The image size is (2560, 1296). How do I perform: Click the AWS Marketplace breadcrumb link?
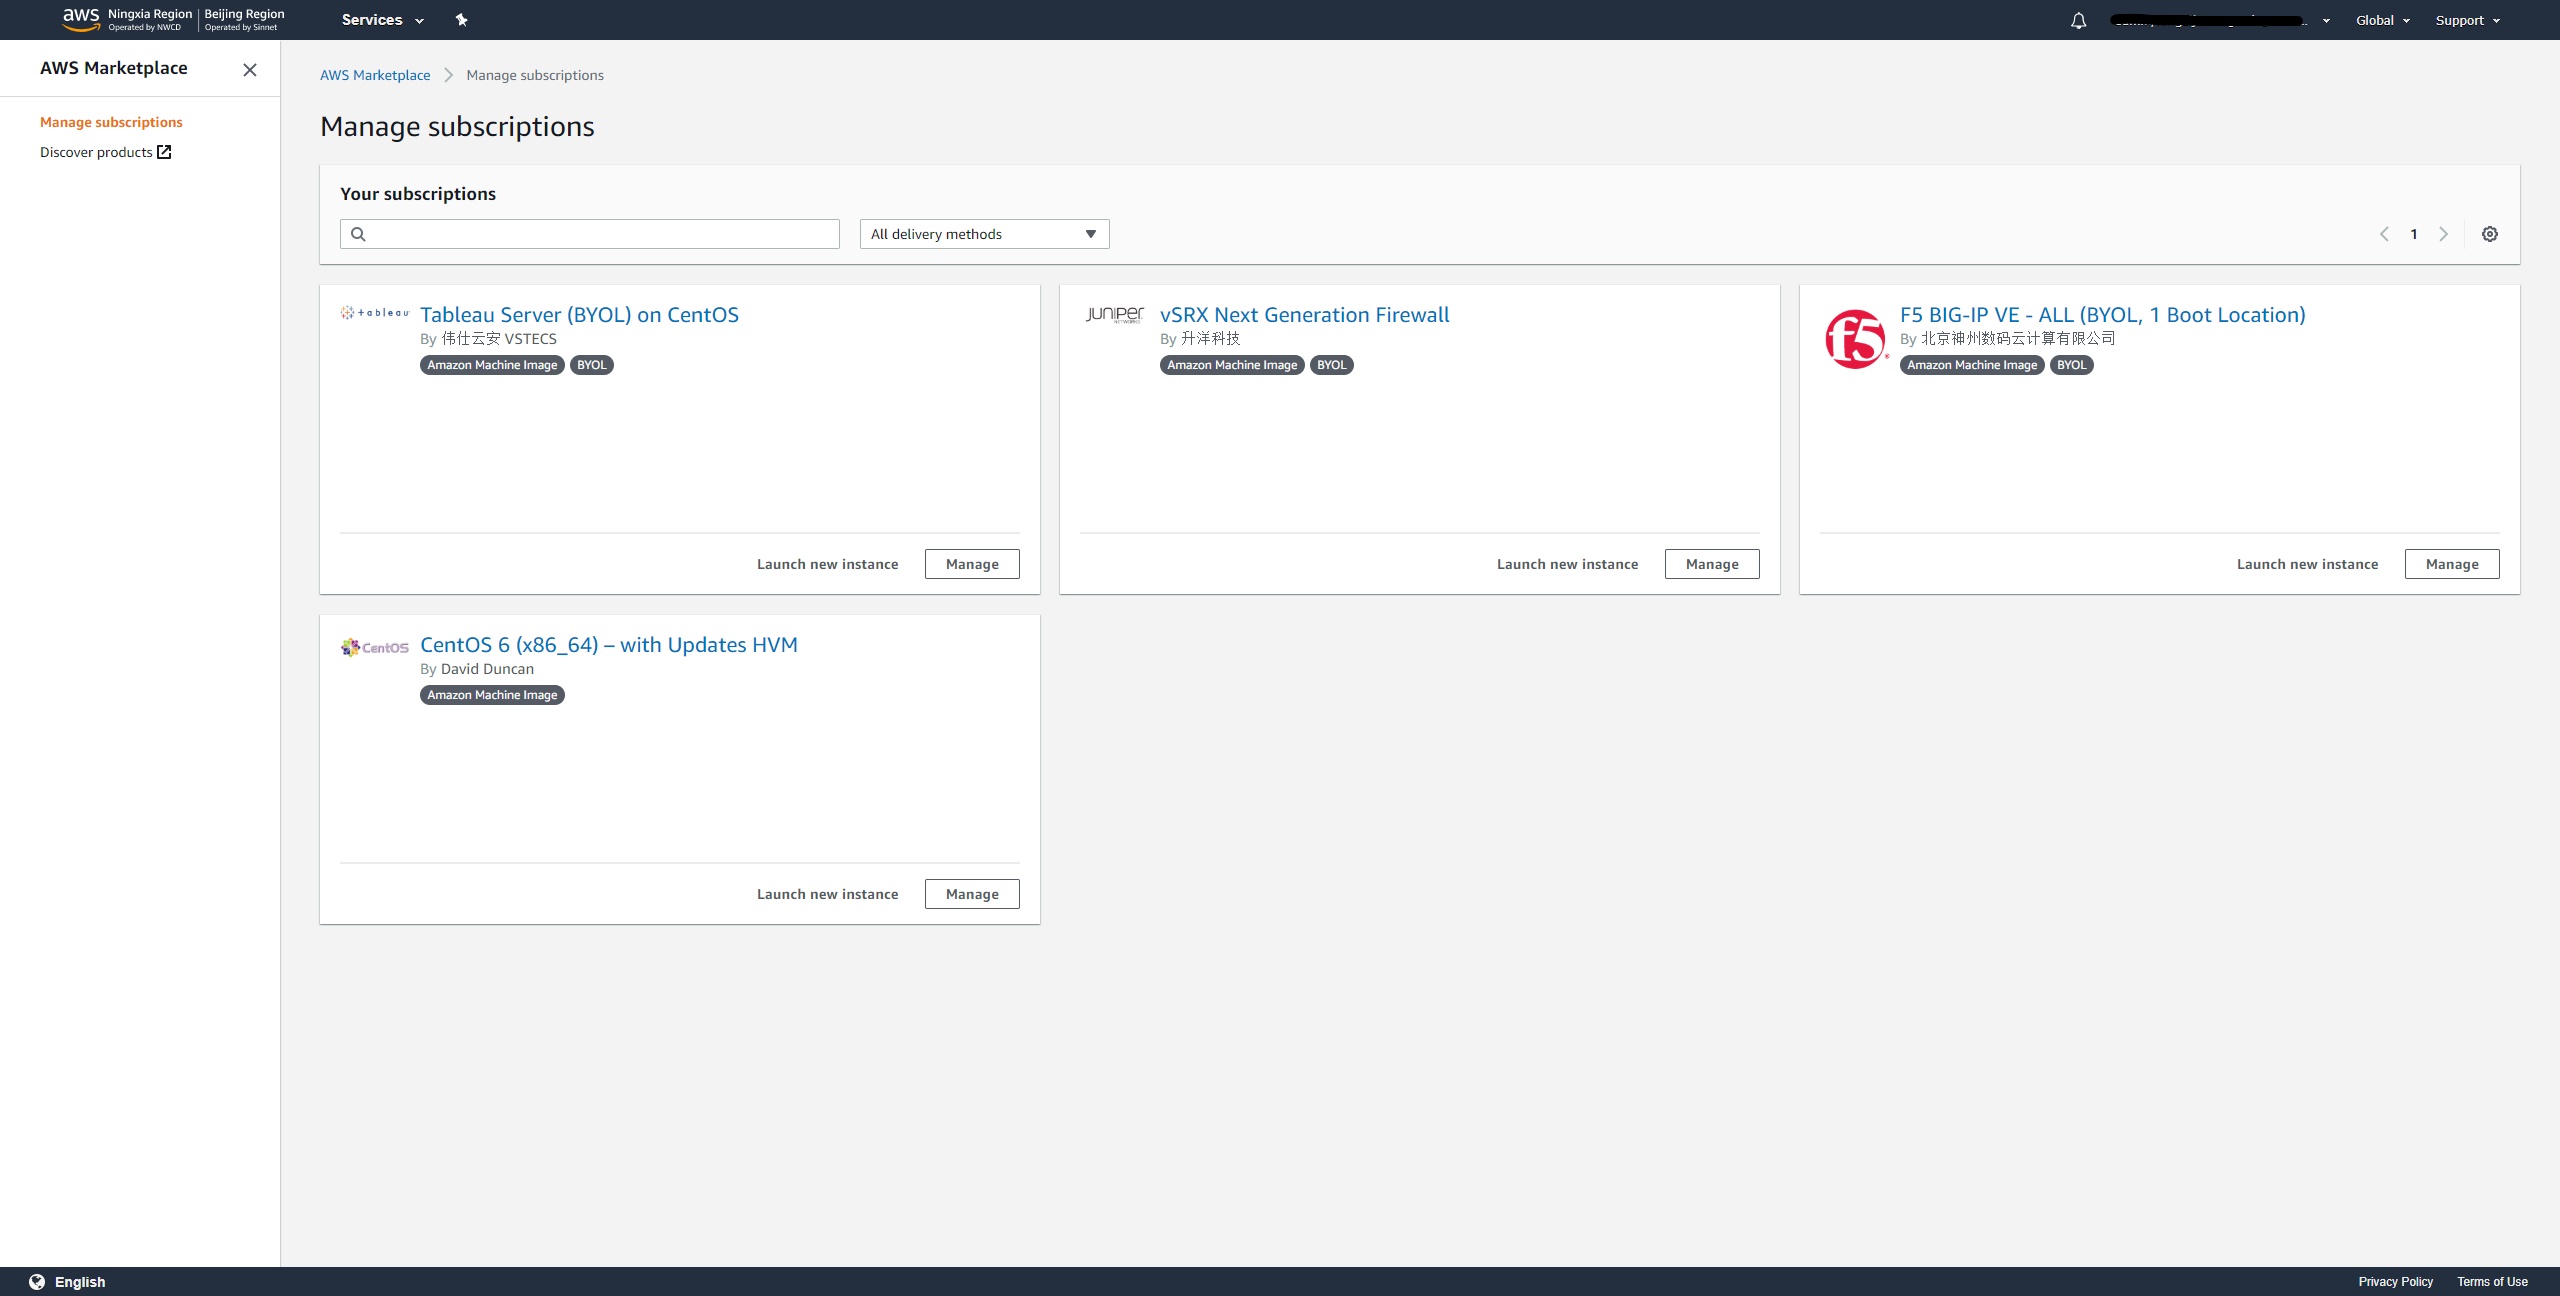click(375, 75)
